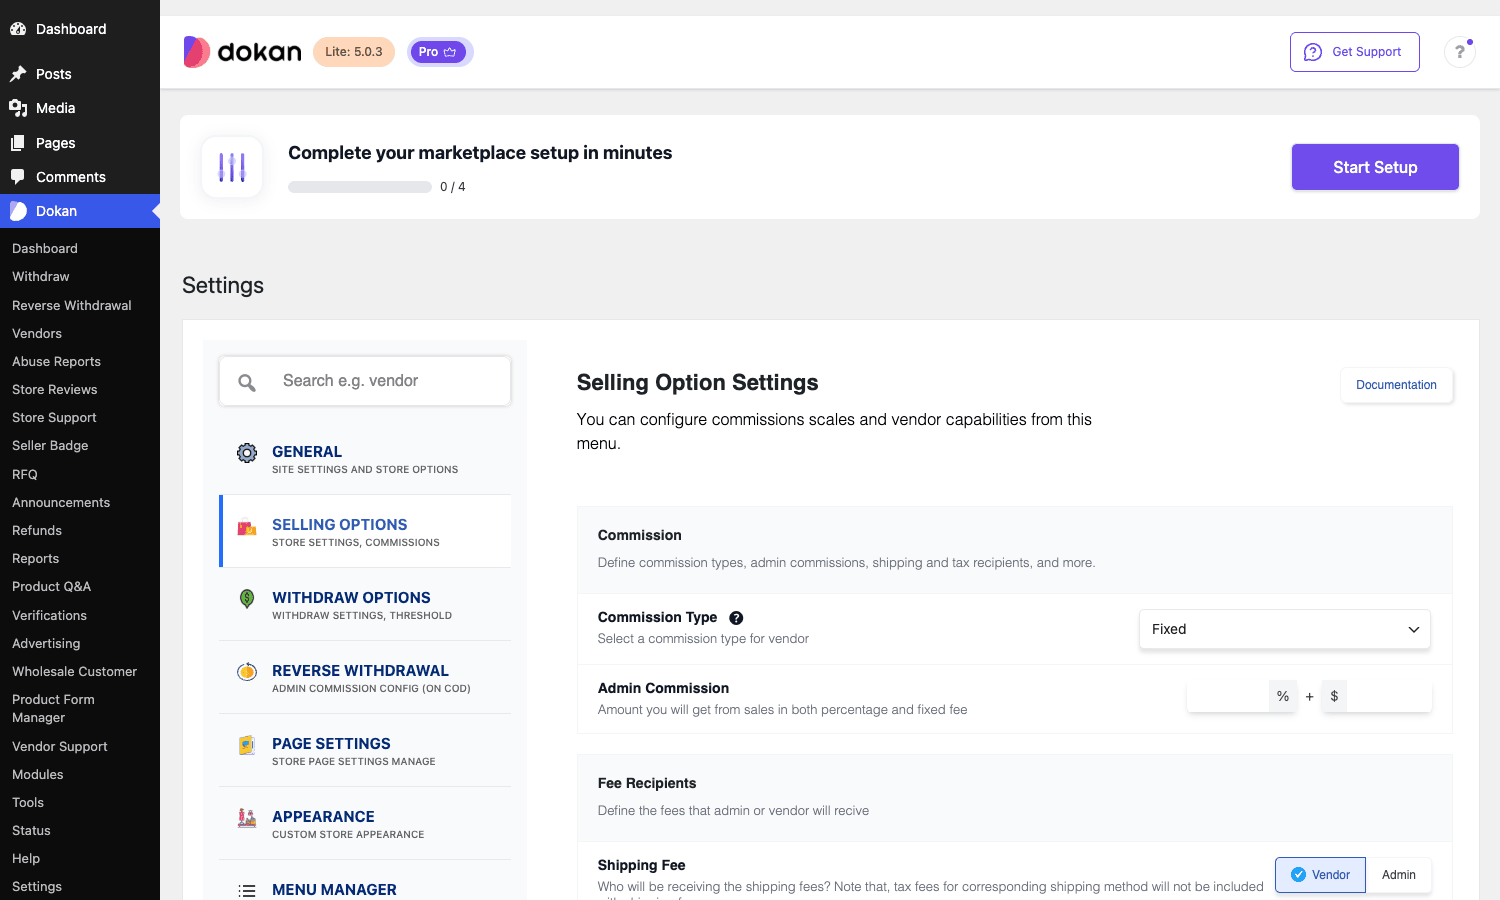Open Store Reviews submenu item
The width and height of the screenshot is (1500, 900).
pos(55,390)
